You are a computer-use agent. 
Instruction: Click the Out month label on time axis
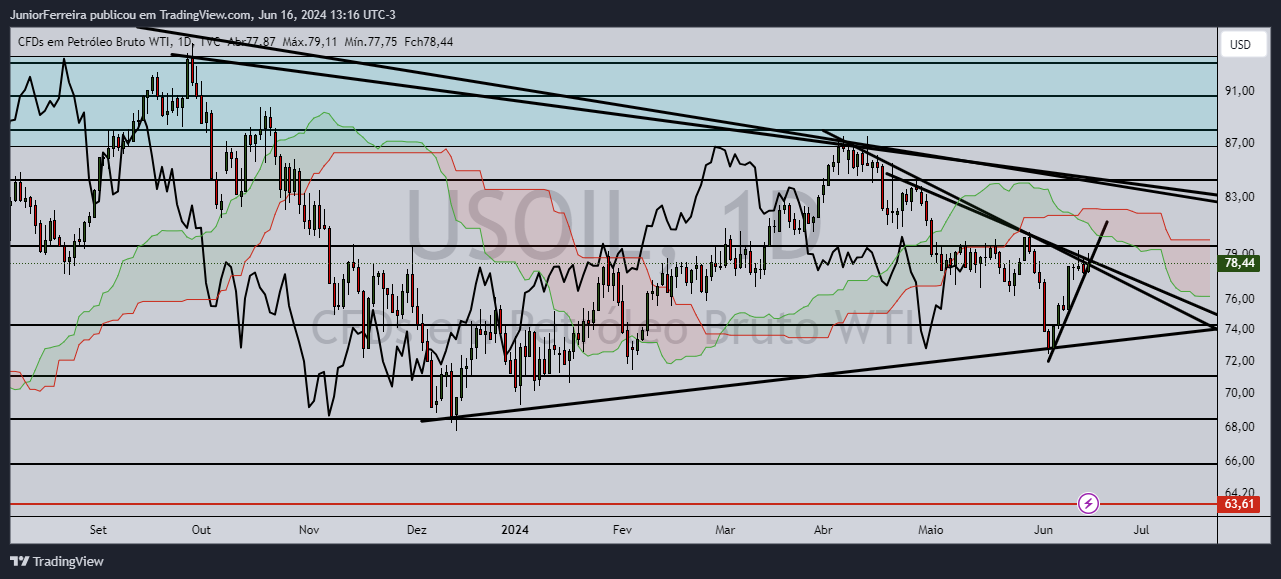click(x=201, y=530)
